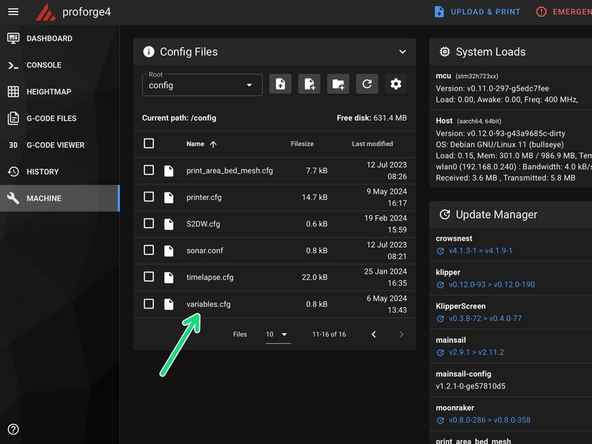Click KlipperScreen v0.3.8-72 > v0.4.0-77 link
Image resolution: width=592 pixels, height=444 pixels.
click(x=485, y=319)
